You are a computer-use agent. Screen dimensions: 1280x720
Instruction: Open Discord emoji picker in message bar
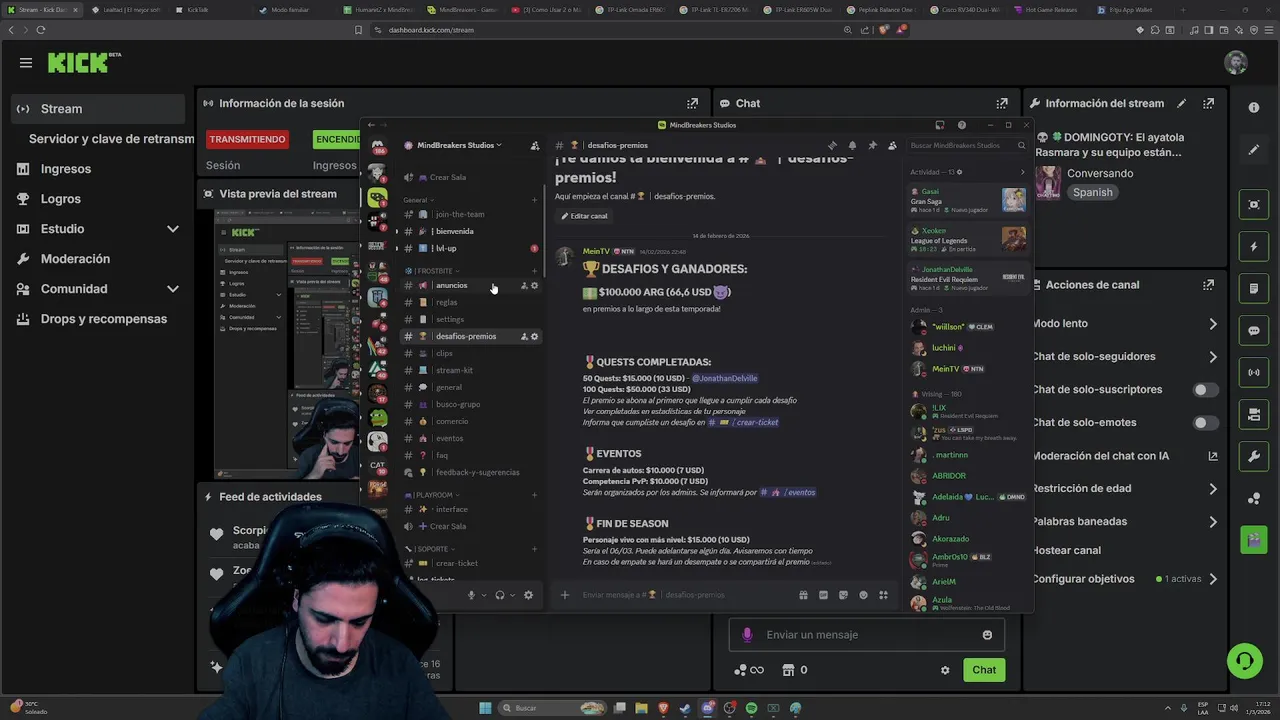[863, 595]
